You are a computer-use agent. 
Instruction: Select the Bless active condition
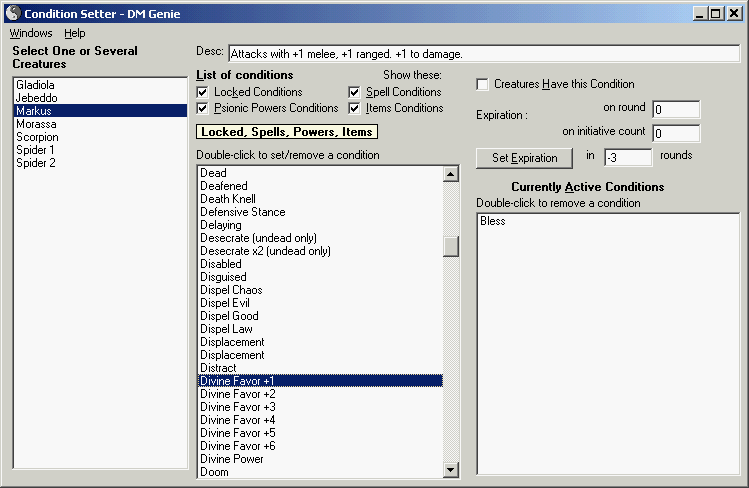493,221
